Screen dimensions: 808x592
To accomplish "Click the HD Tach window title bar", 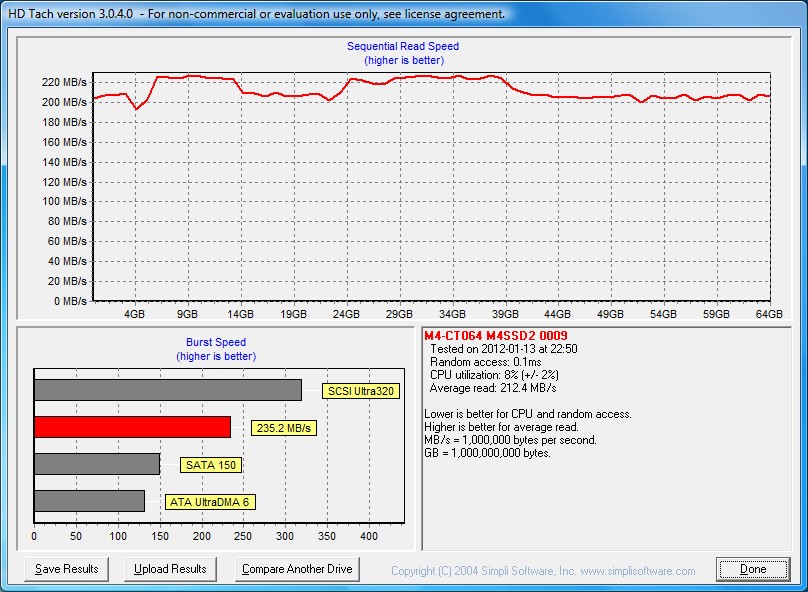I will click(404, 14).
